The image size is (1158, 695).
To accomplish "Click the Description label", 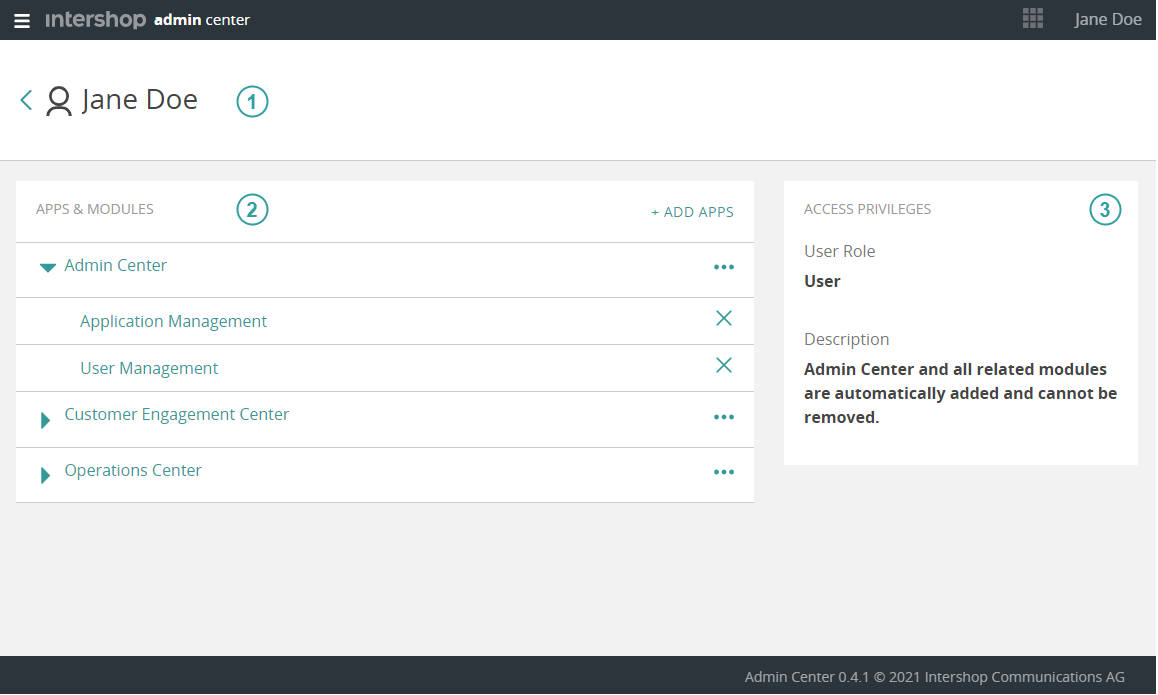I will [x=846, y=339].
